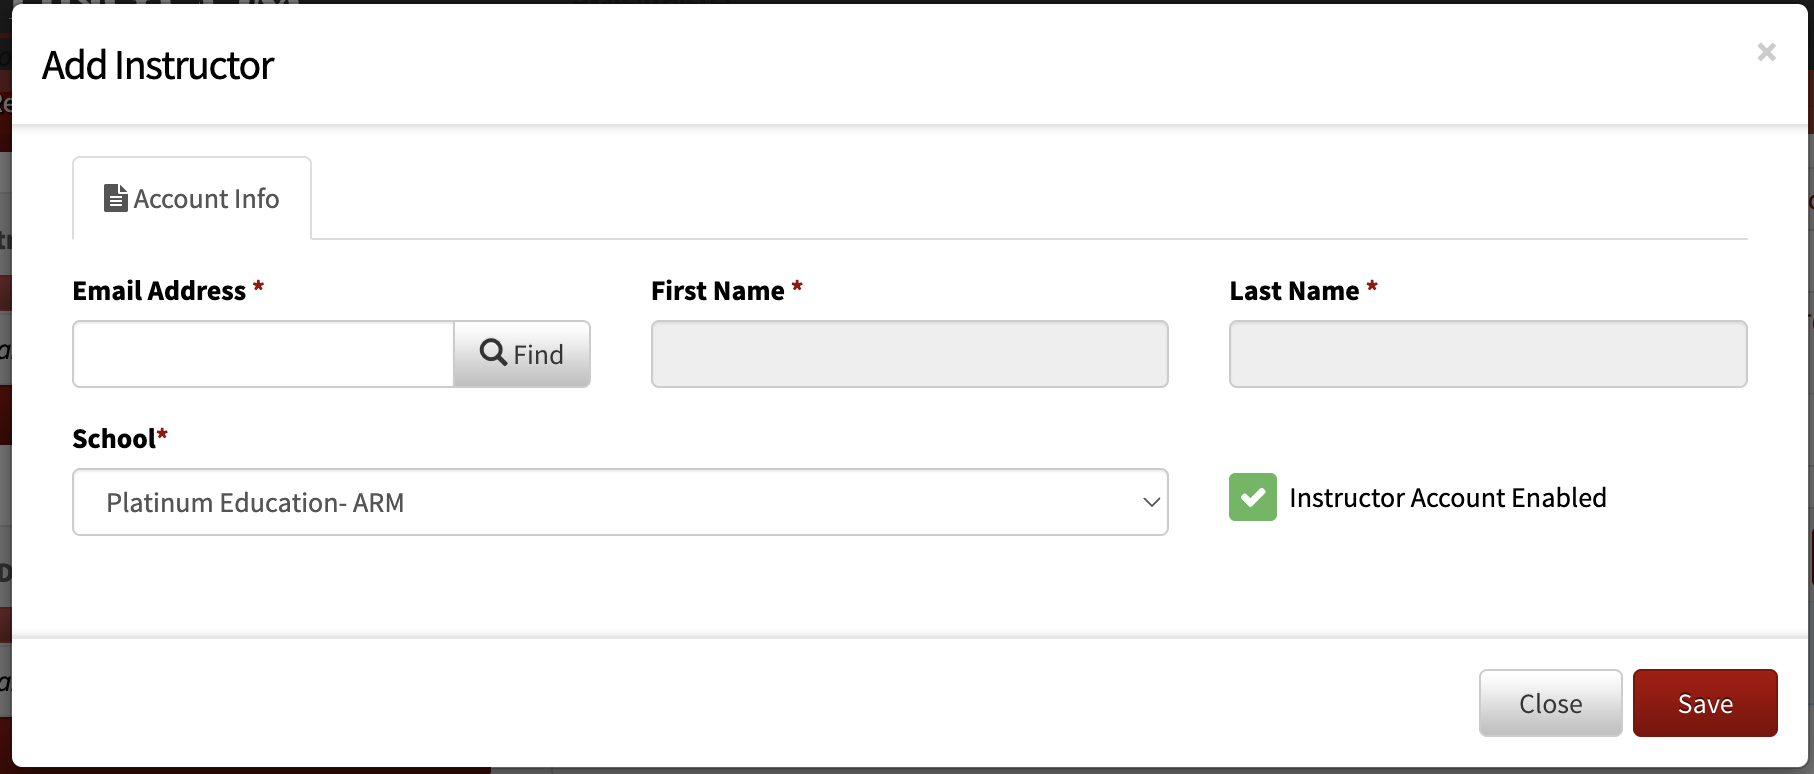Click the Email Address field label
Viewport: 1814px width, 774px height.
pos(159,291)
